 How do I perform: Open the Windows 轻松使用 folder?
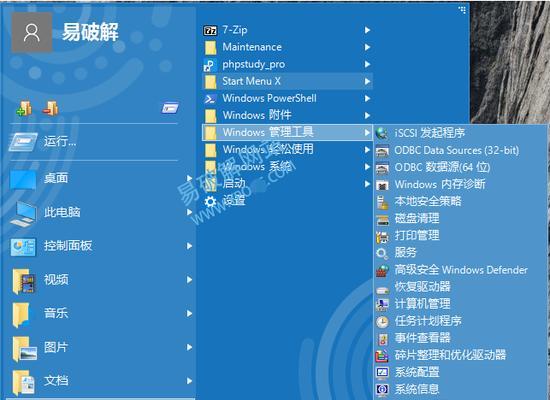point(287,149)
